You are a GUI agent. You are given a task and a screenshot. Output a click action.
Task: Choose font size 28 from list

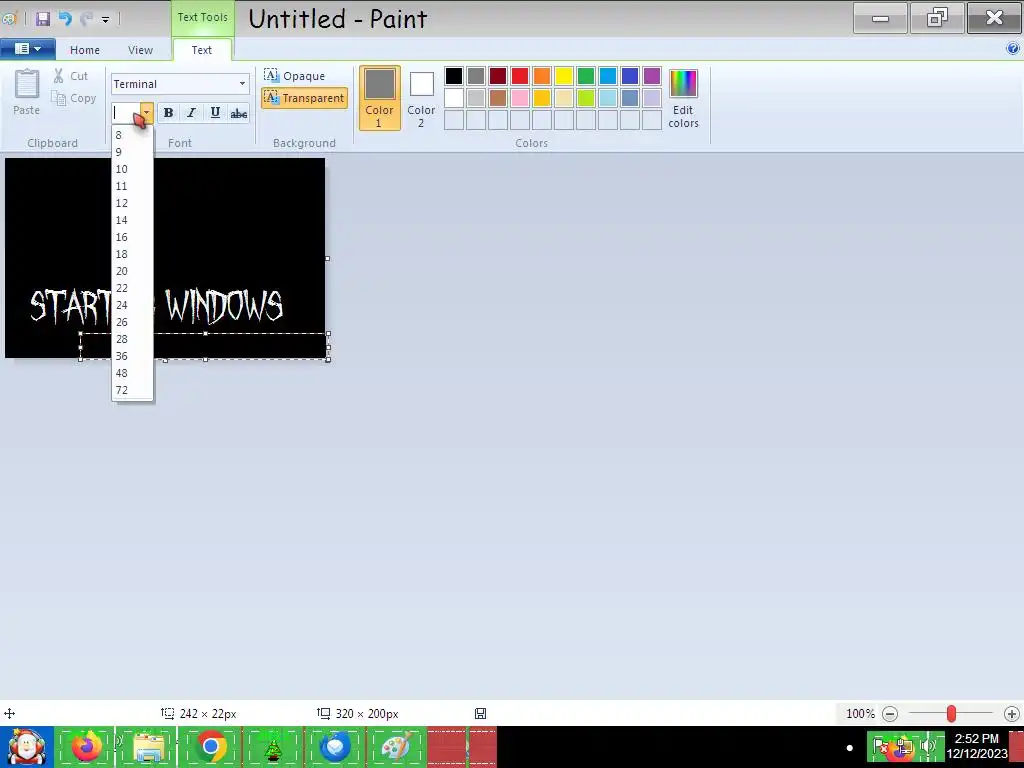133,339
